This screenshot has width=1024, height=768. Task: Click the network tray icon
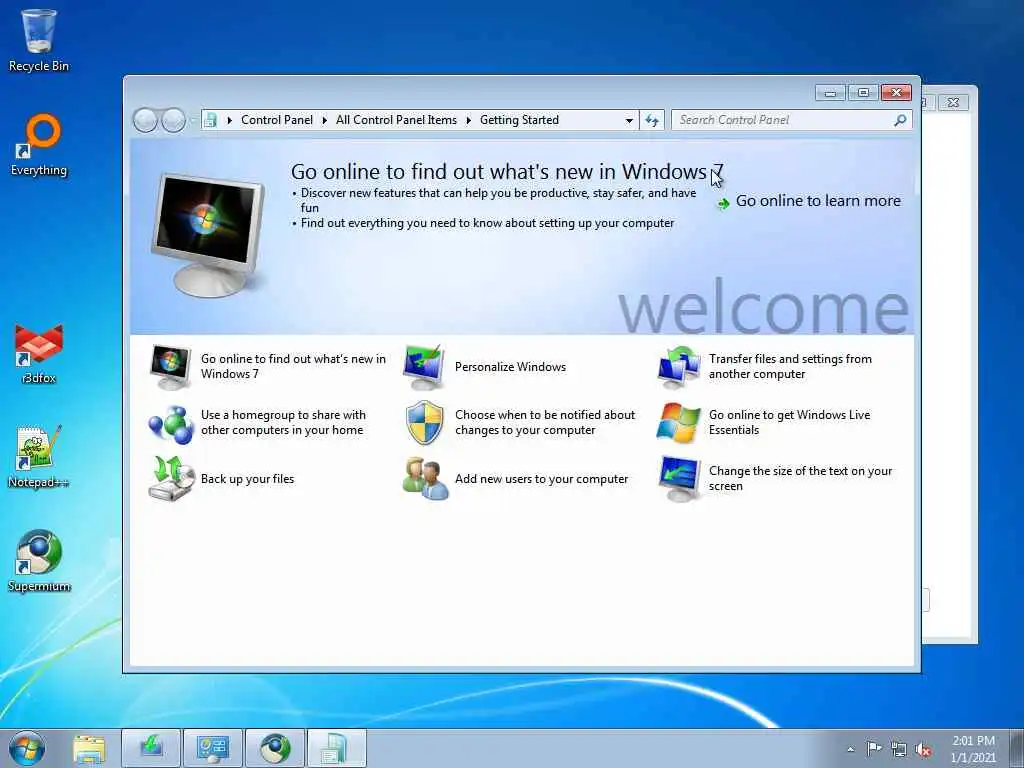[899, 749]
